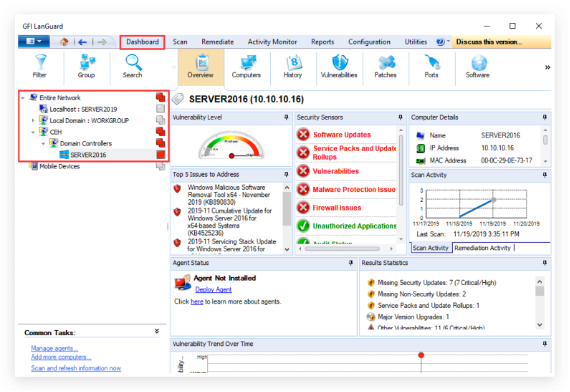Image resolution: width=570 pixels, height=392 pixels.
Task: Open the Dashboard tab
Action: (x=142, y=42)
